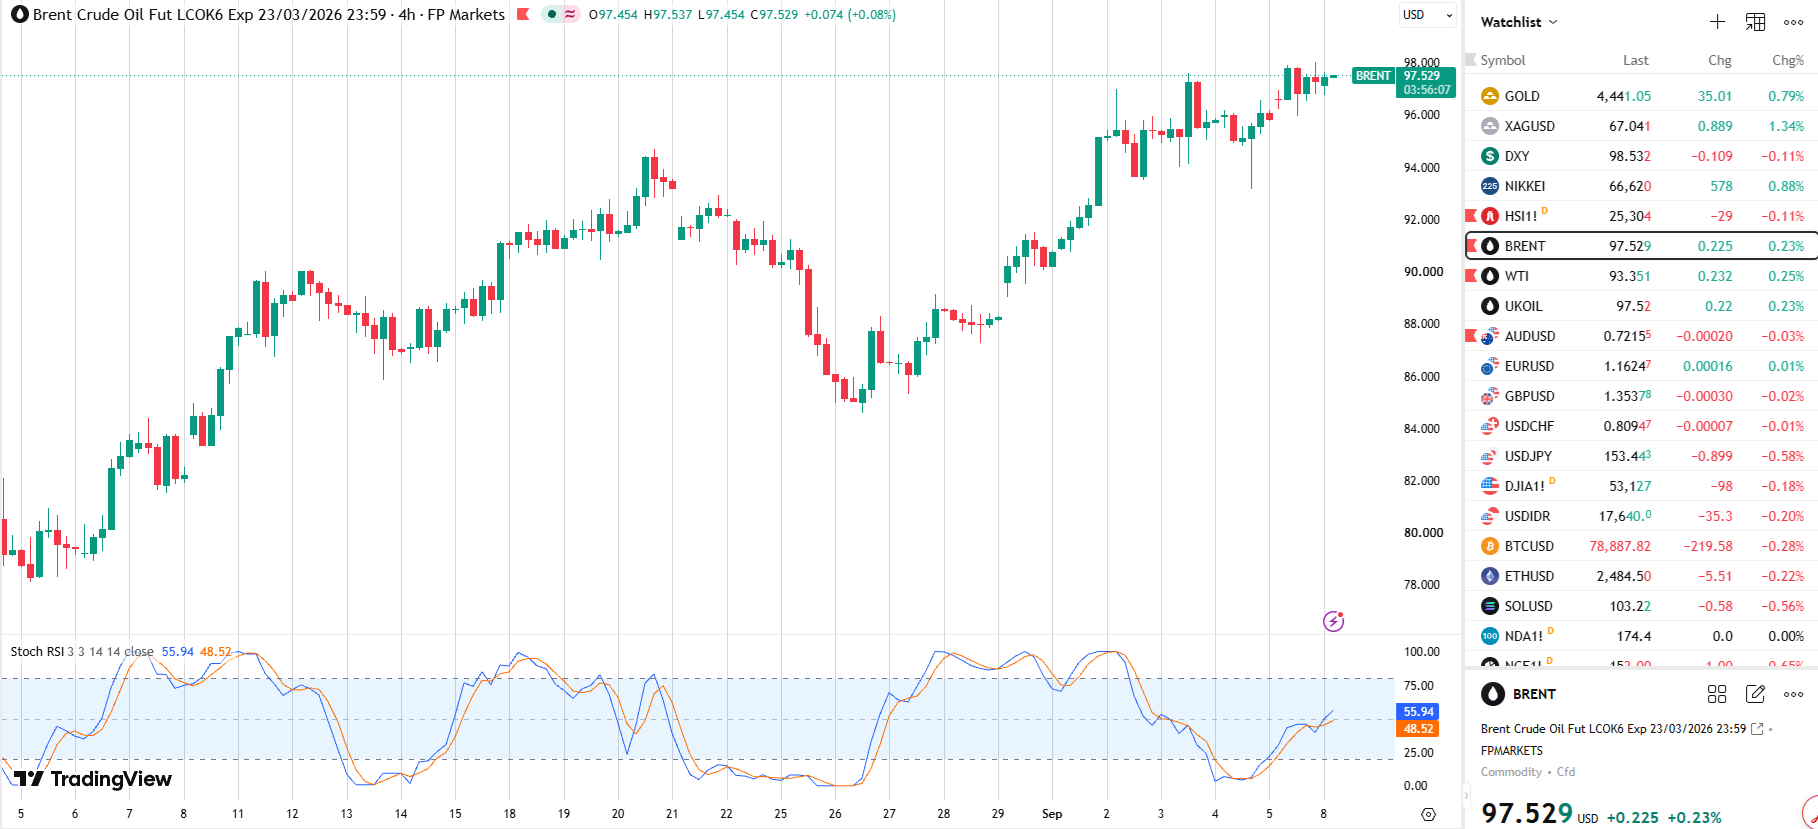Expand the Watchlist name dropdown
The width and height of the screenshot is (1818, 829).
(1519, 22)
